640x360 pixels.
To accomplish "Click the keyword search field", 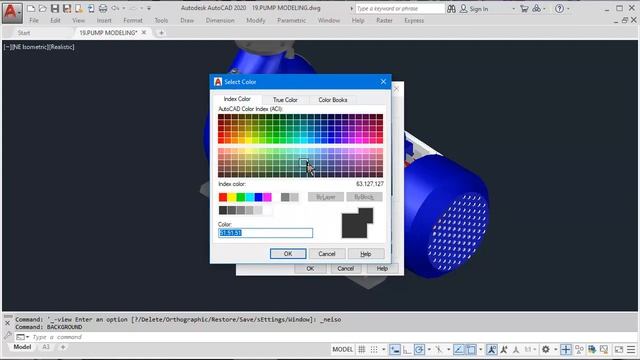I will point(400,9).
